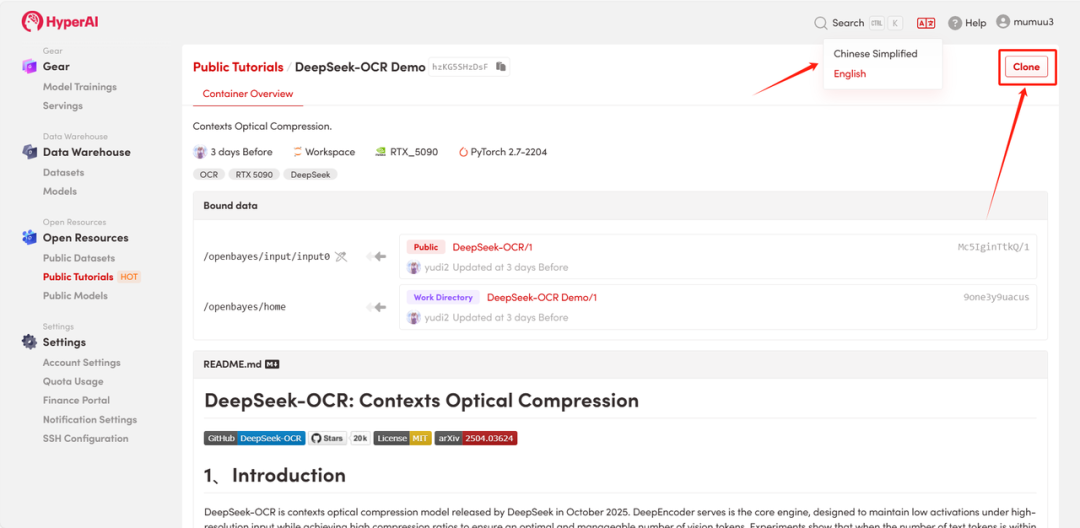Viewport: 1080px width, 528px height.
Task: Switch to the Container Overview tab
Action: click(x=248, y=94)
